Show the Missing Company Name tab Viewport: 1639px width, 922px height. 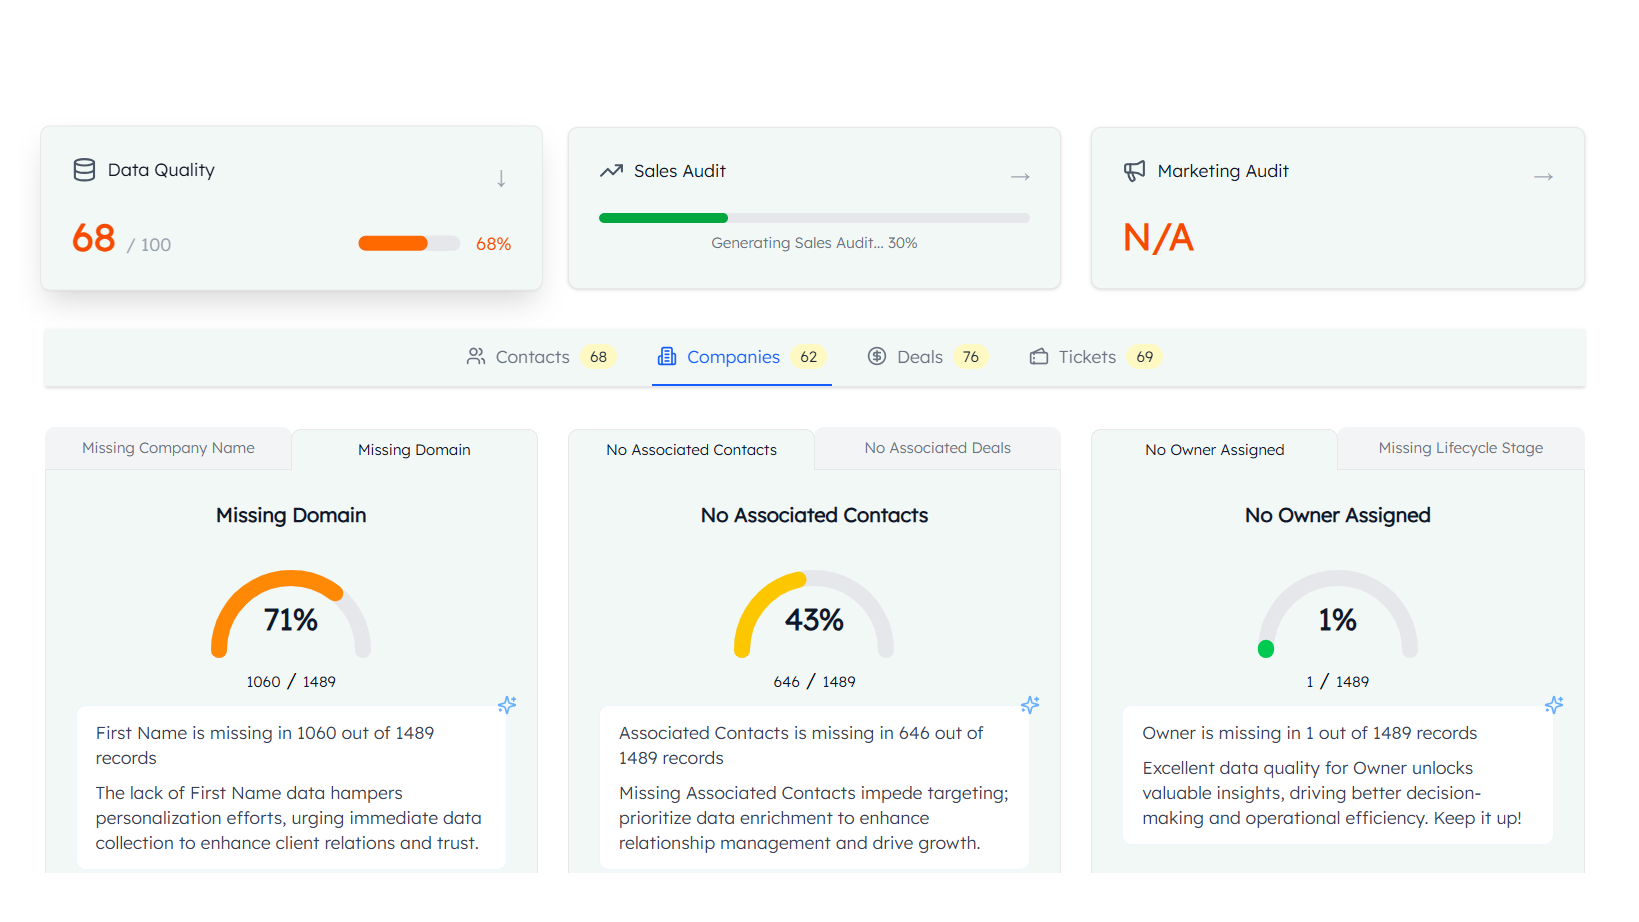[x=168, y=448]
